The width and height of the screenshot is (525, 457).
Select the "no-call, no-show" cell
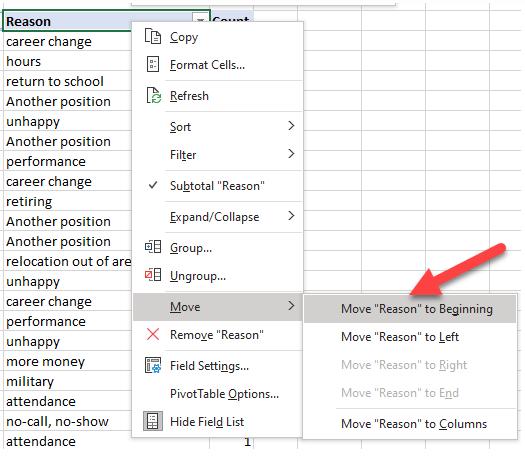pyautogui.click(x=67, y=421)
